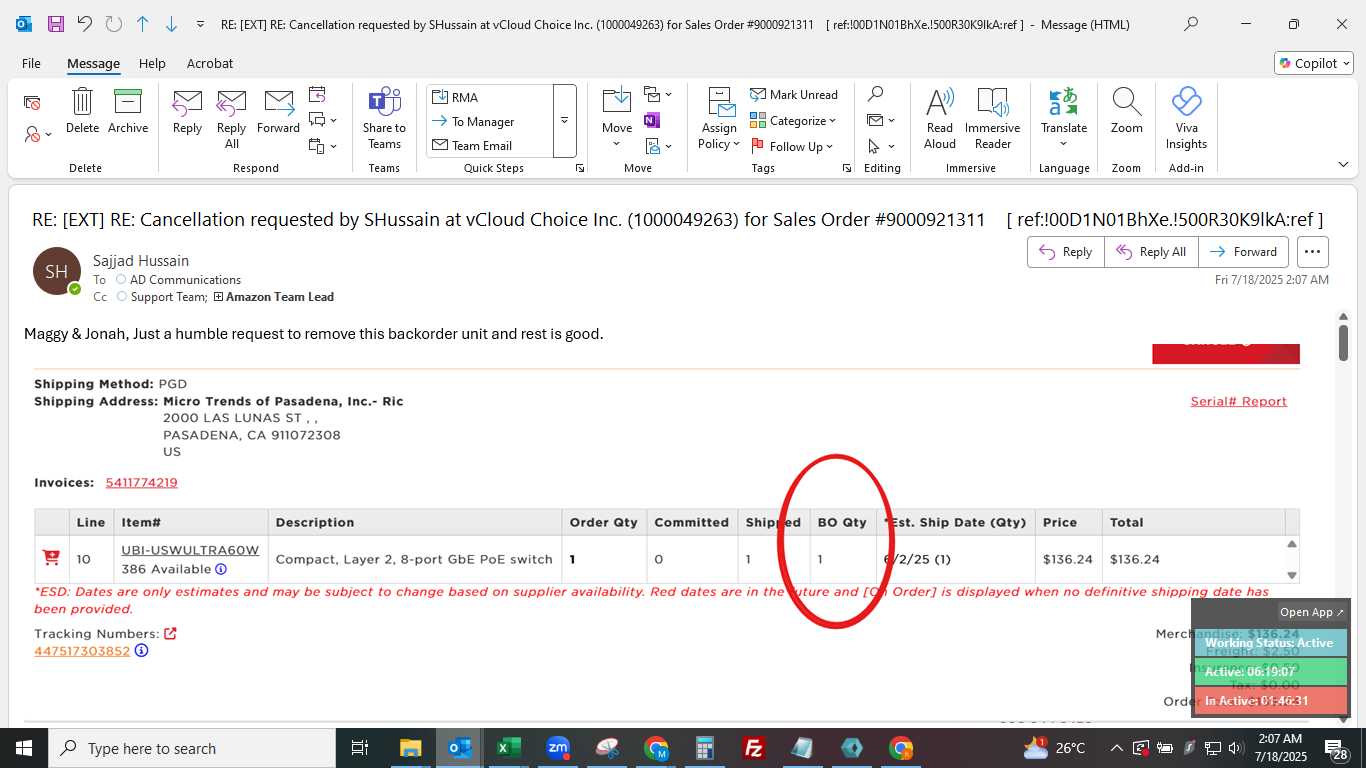Expand the Quick Steps gallery
The height and width of the screenshot is (768, 1366).
click(x=564, y=121)
